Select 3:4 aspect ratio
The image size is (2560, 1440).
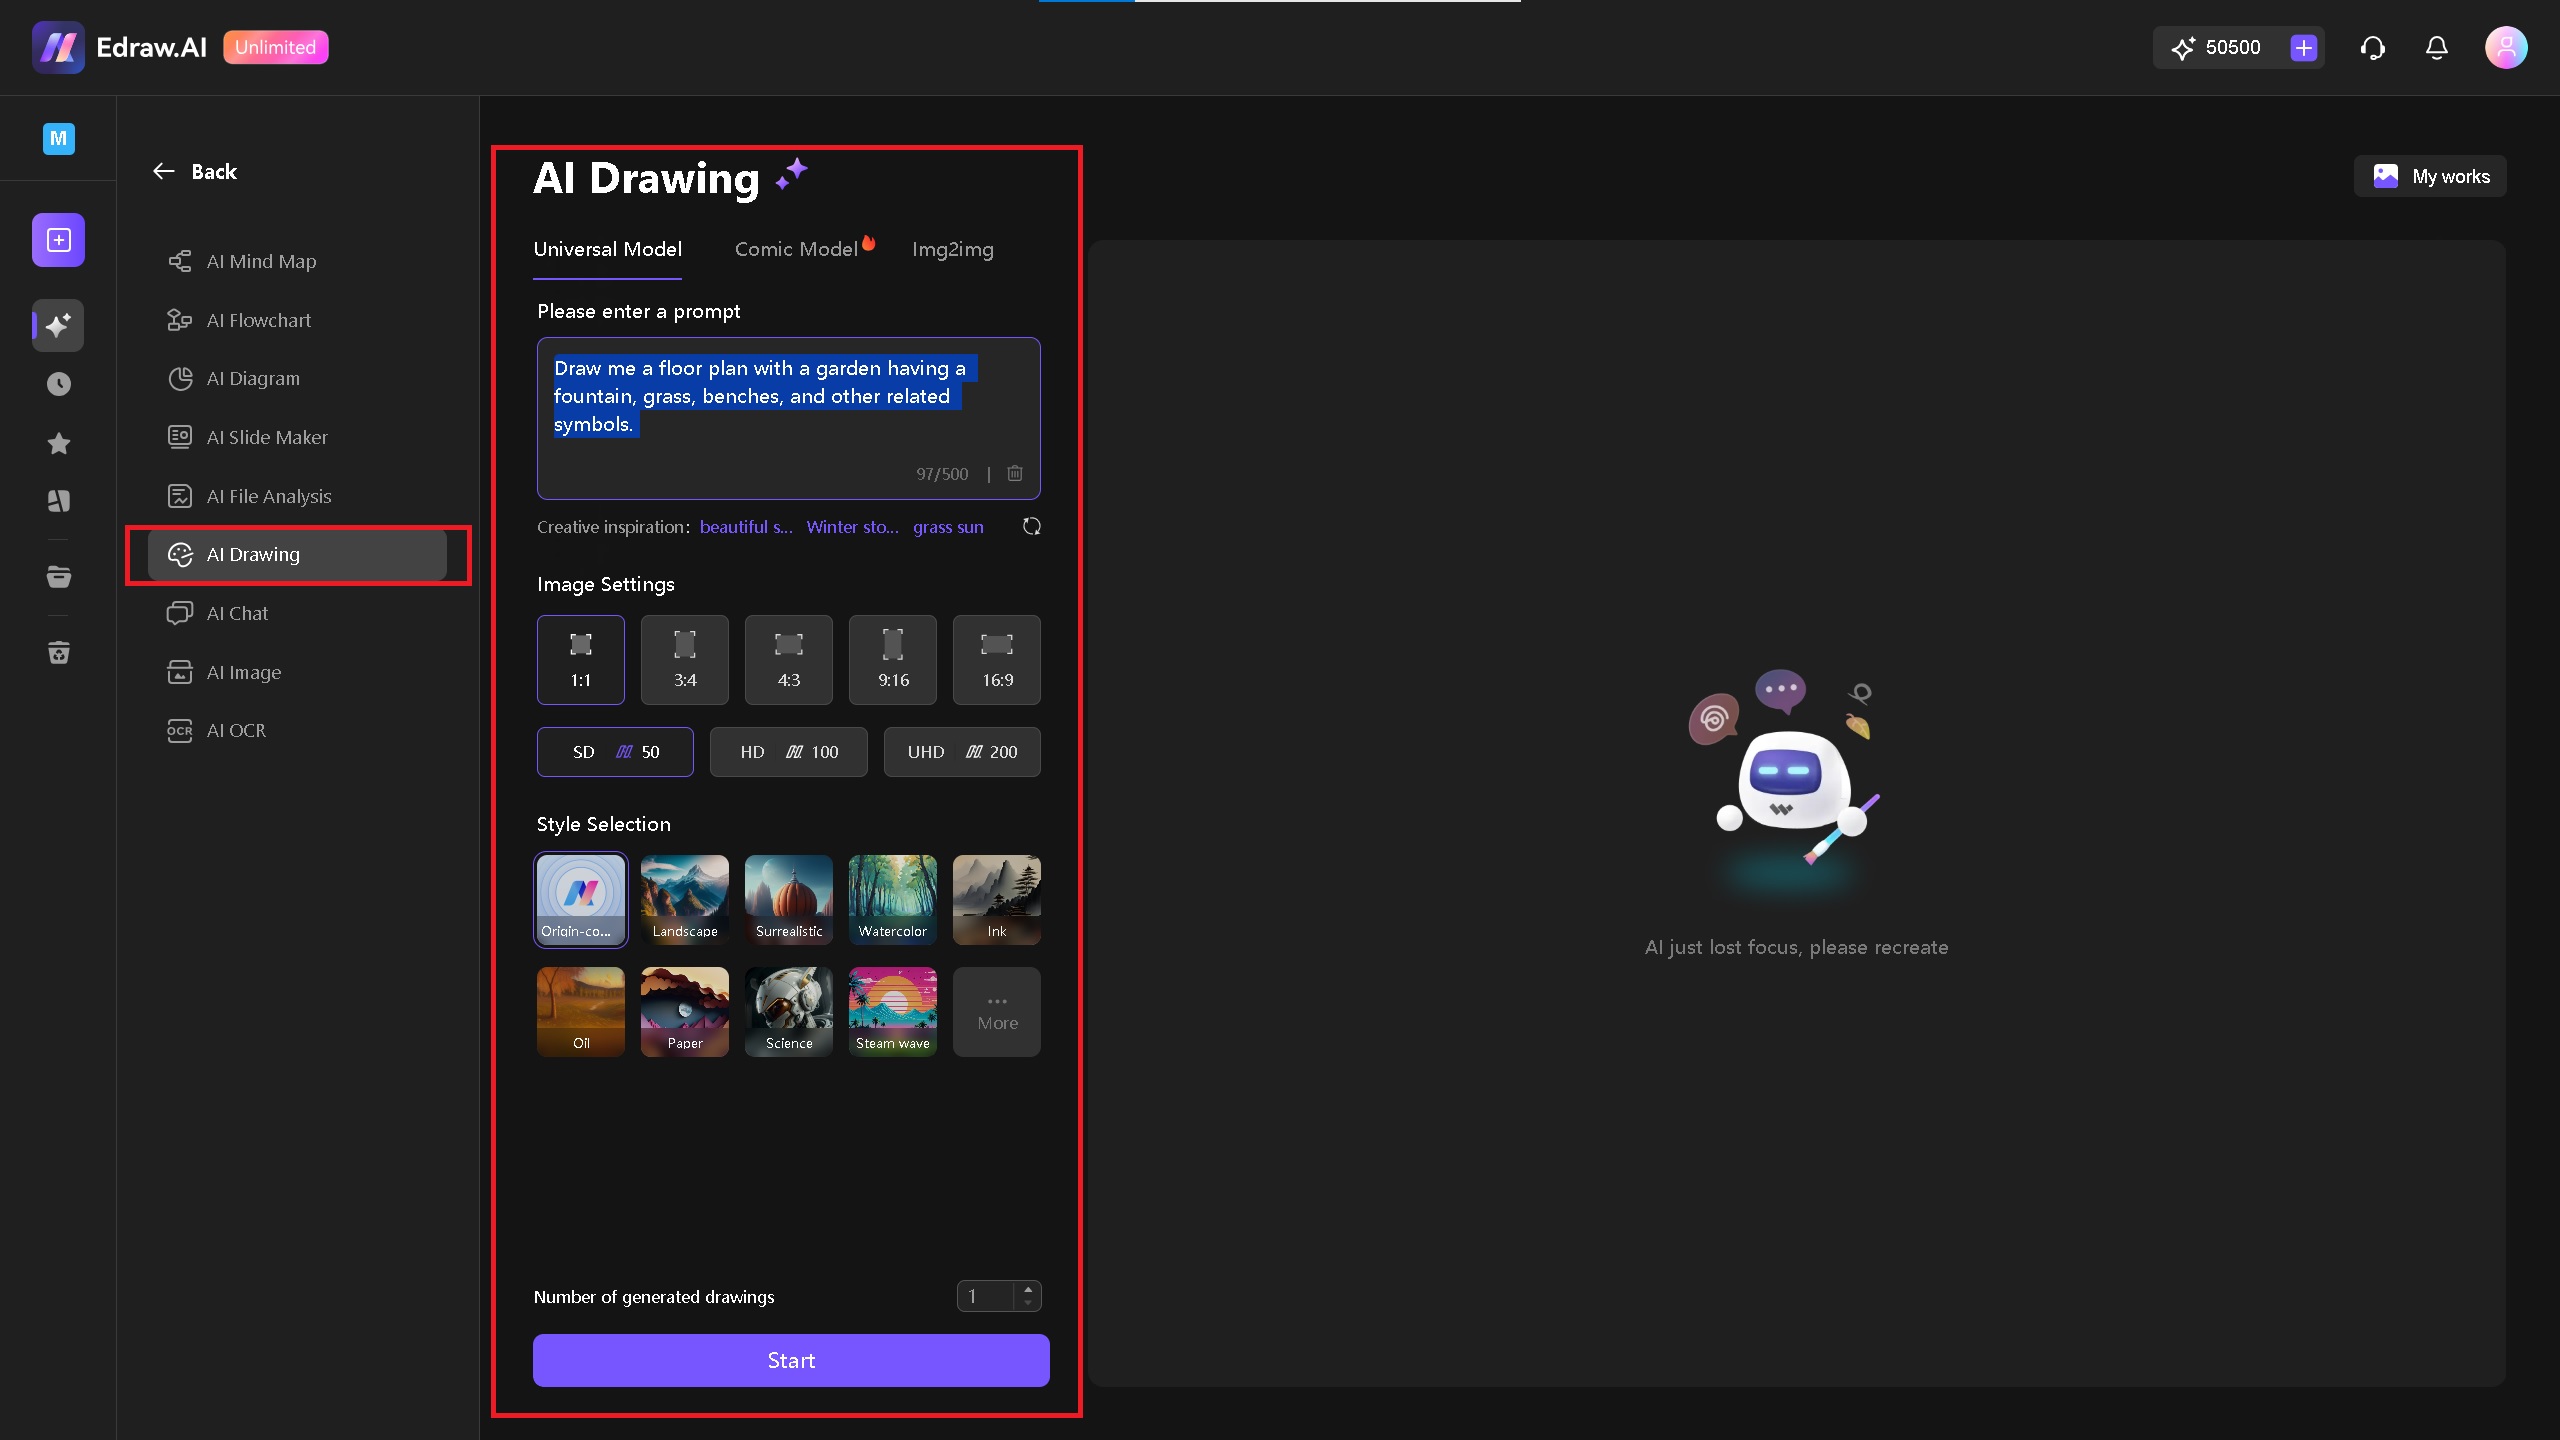pos(684,660)
